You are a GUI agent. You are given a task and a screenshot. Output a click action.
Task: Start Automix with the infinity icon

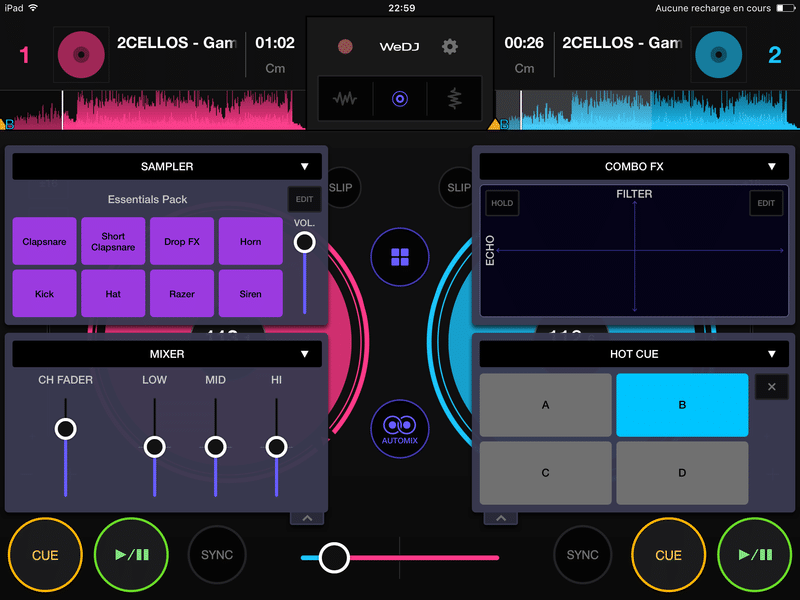click(x=400, y=429)
